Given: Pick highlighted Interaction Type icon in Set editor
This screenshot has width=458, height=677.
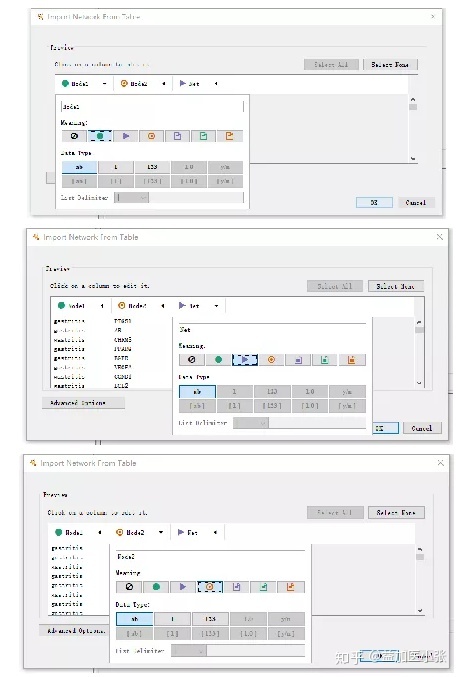Looking at the screenshot, I should point(245,359).
